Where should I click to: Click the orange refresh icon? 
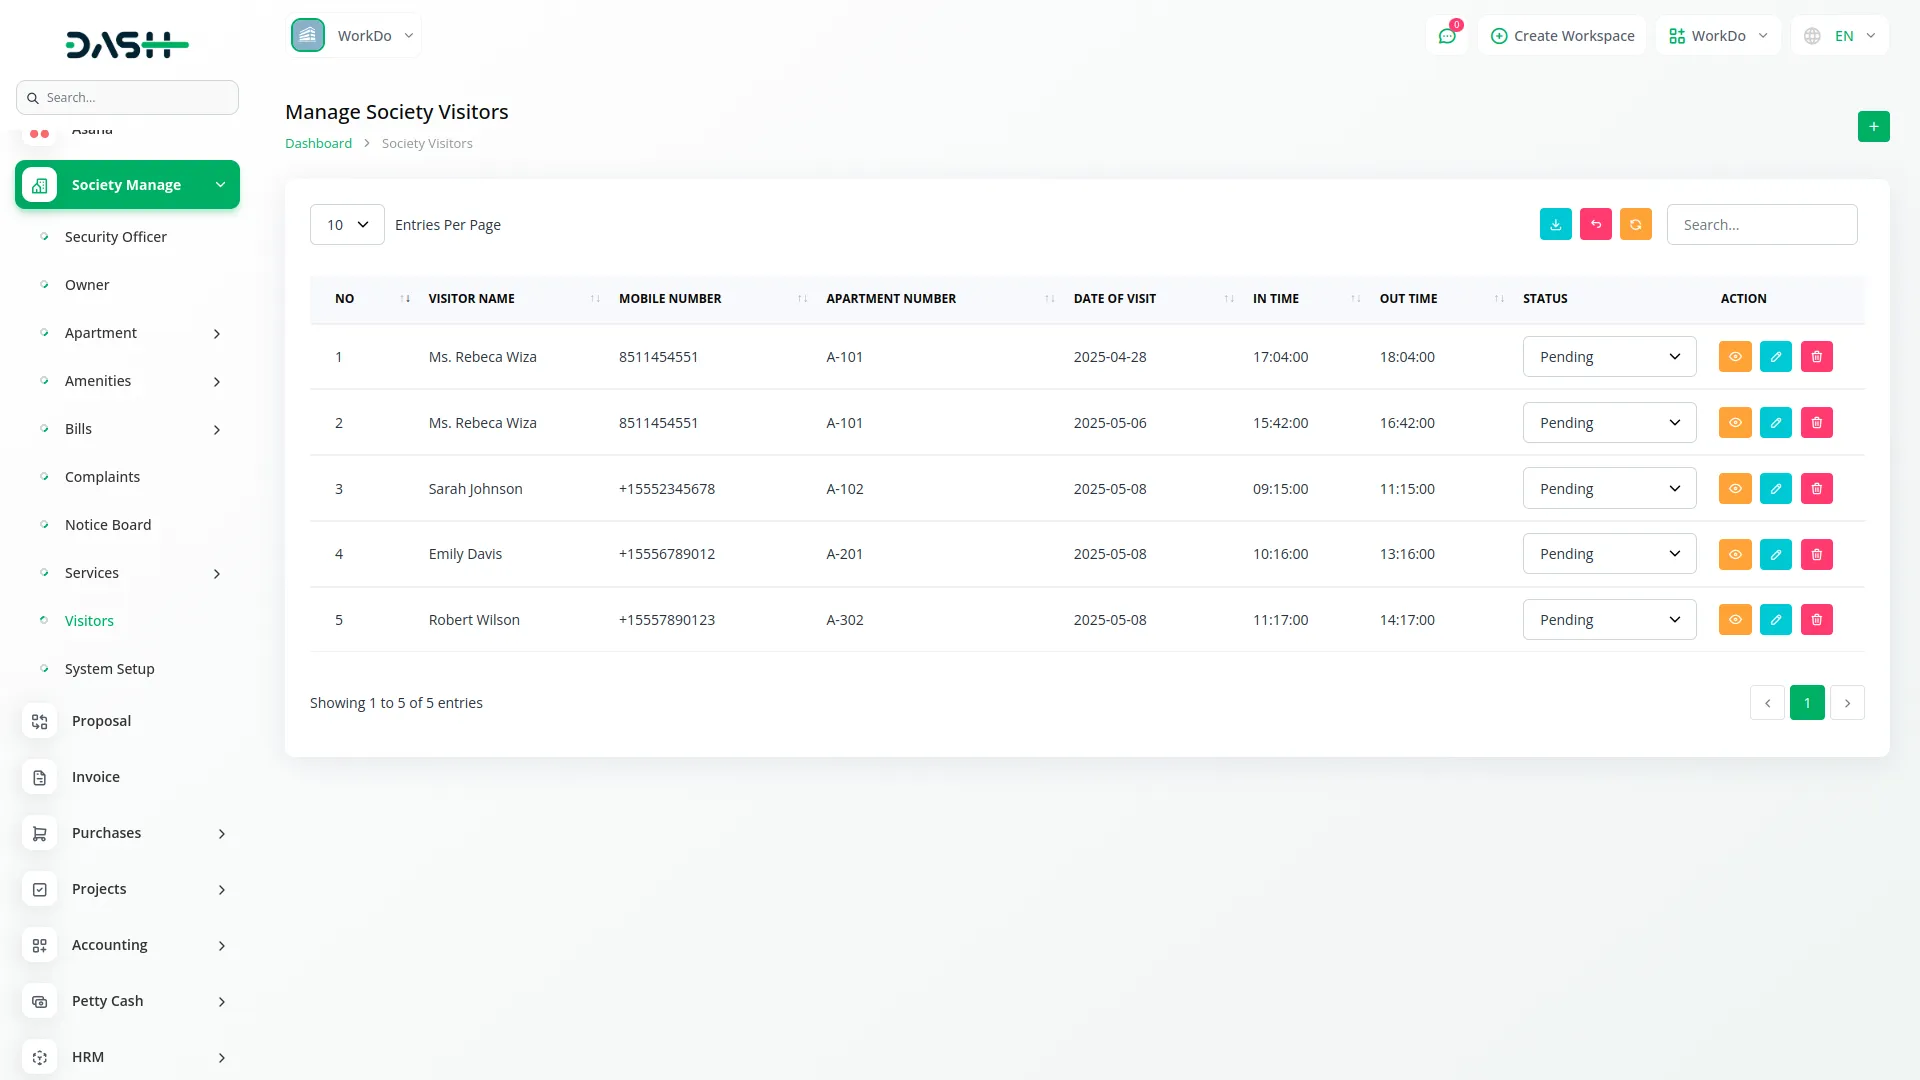[1635, 225]
